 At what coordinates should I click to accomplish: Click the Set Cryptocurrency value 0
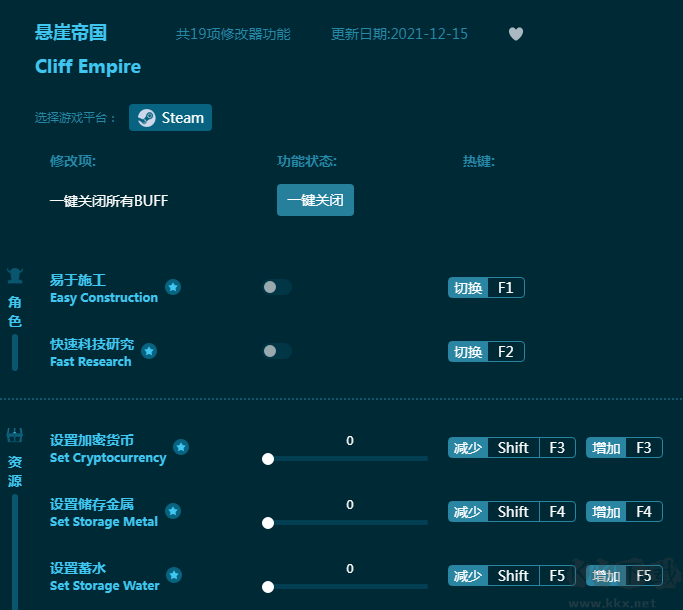pos(350,441)
